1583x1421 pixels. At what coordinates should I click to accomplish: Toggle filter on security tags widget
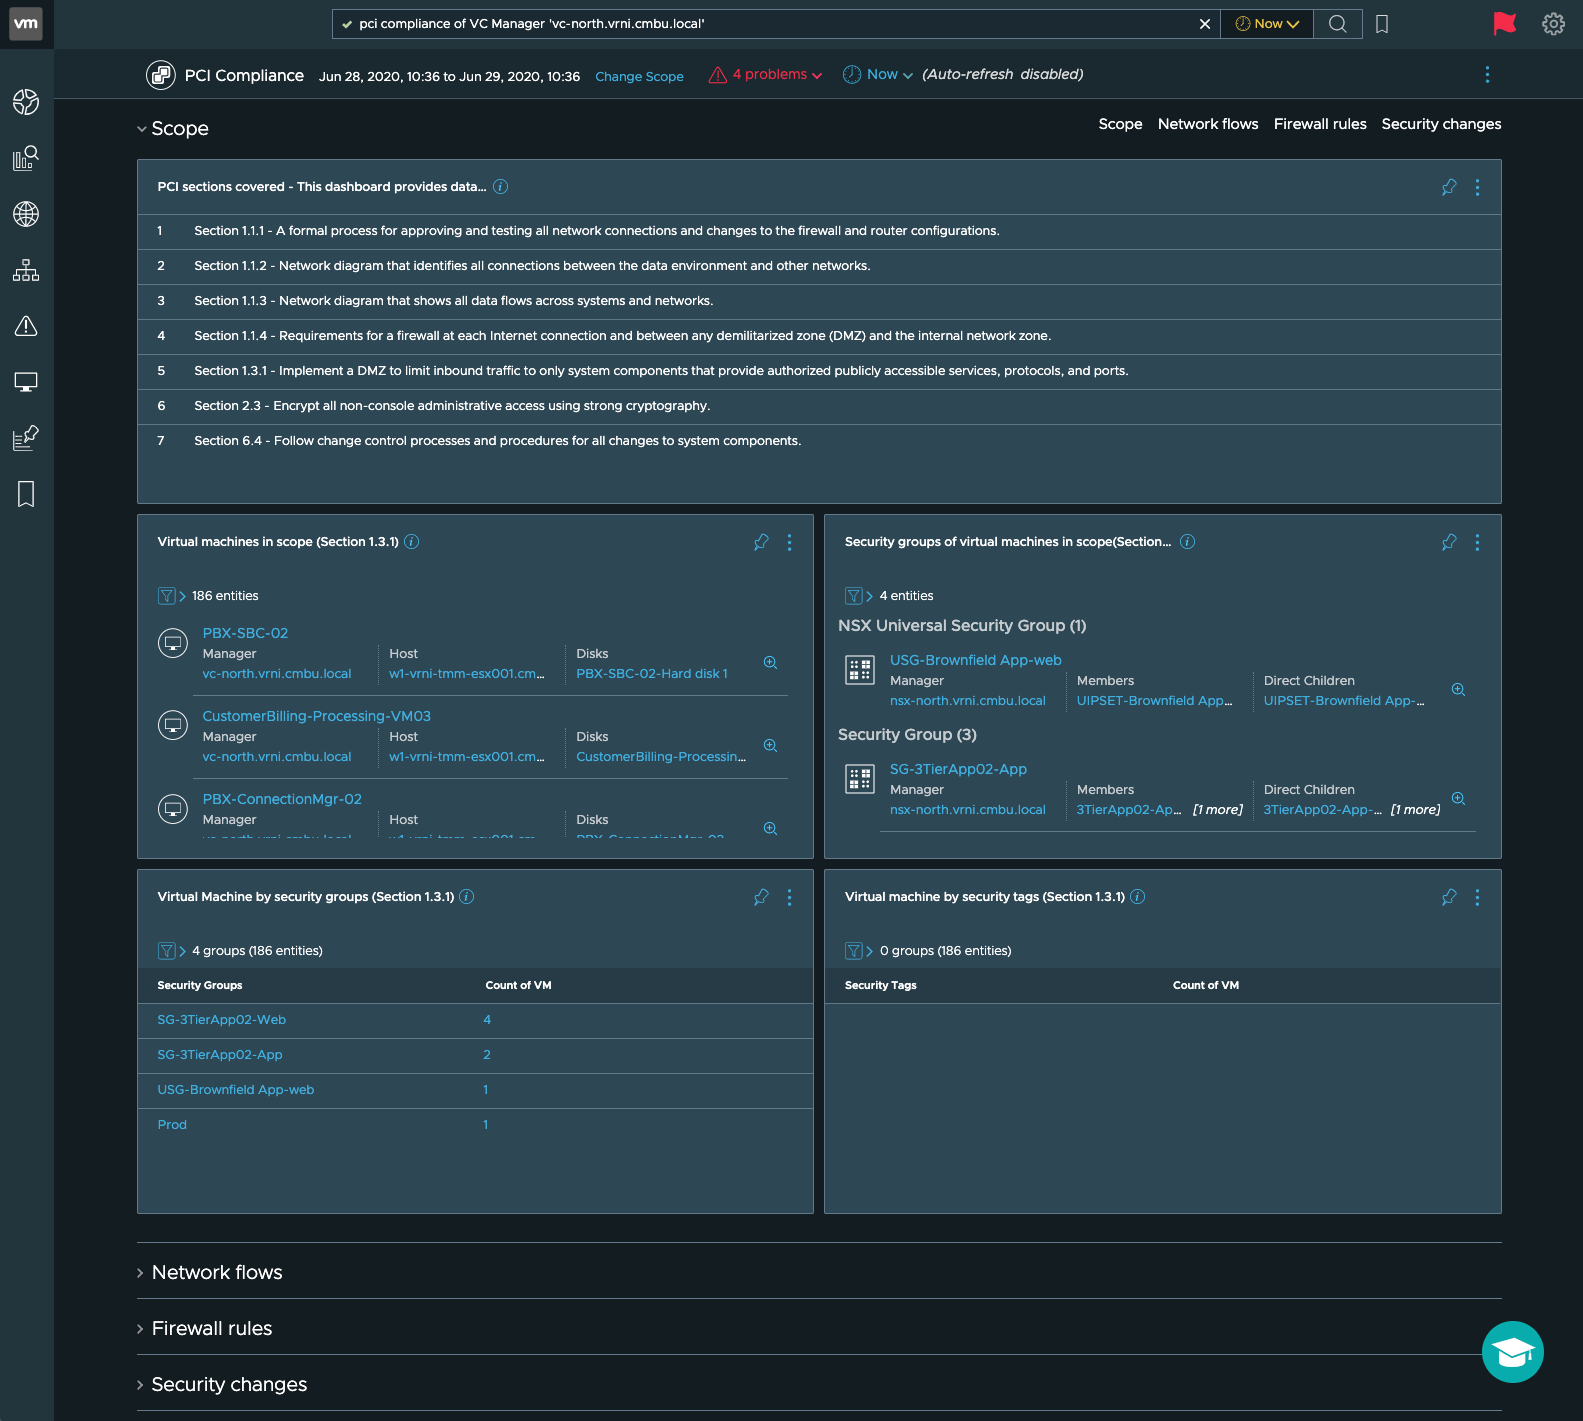(854, 951)
